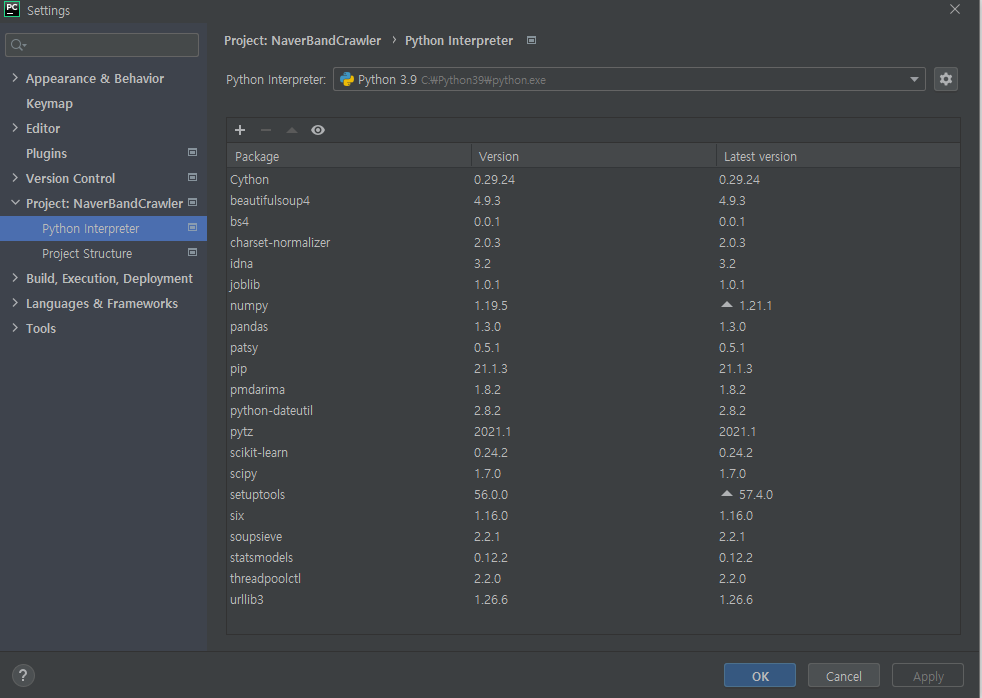Select the patsy package row
This screenshot has height=698, width=982.
pos(593,347)
